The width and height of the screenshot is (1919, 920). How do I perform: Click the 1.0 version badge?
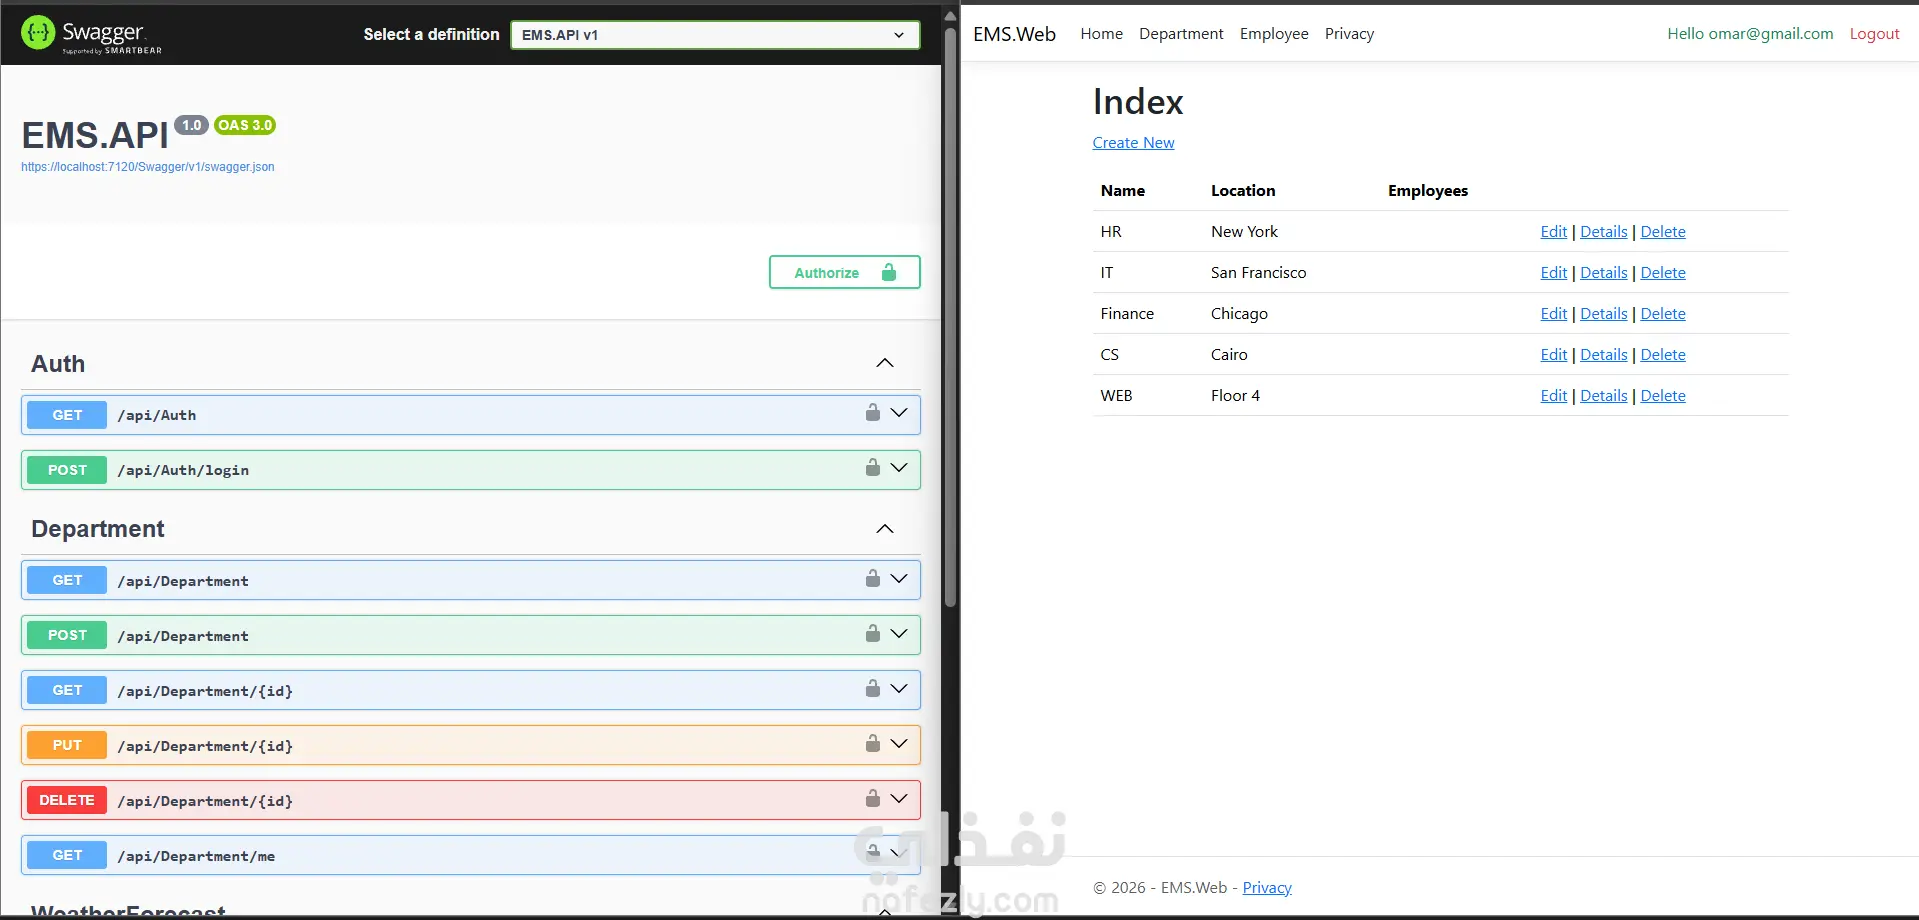[191, 125]
